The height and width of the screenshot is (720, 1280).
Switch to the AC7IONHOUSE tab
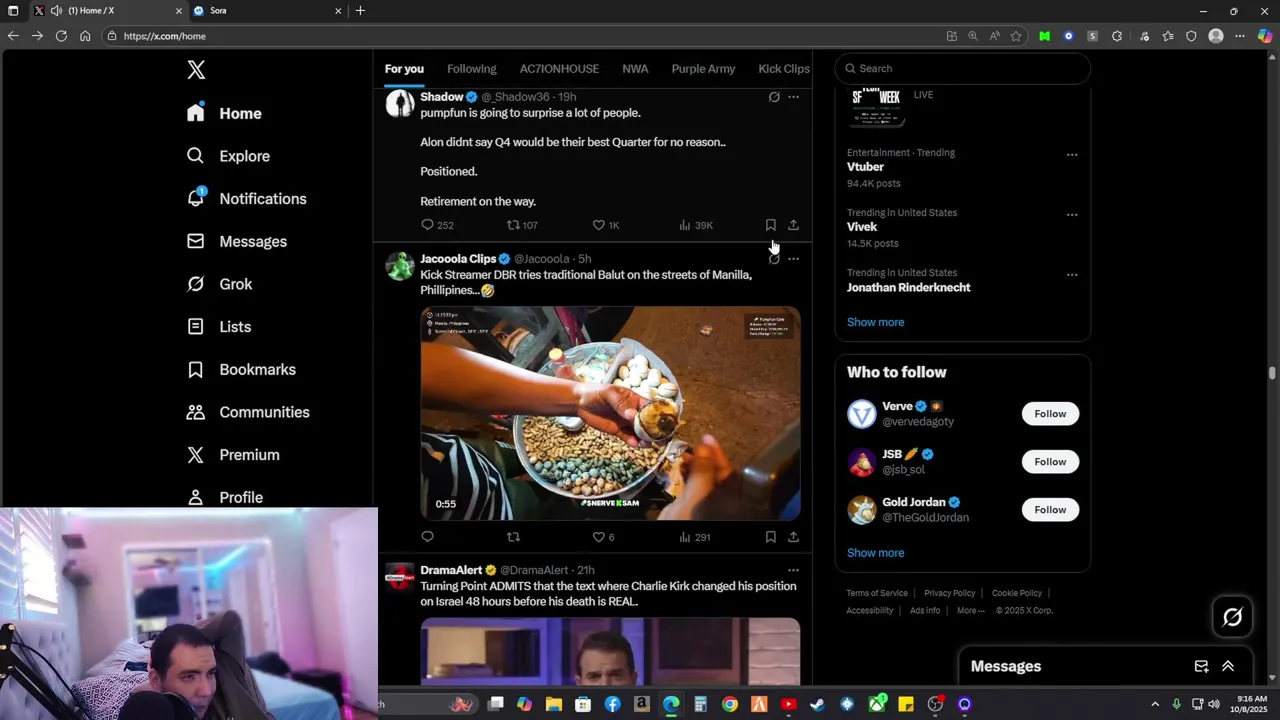tap(559, 69)
